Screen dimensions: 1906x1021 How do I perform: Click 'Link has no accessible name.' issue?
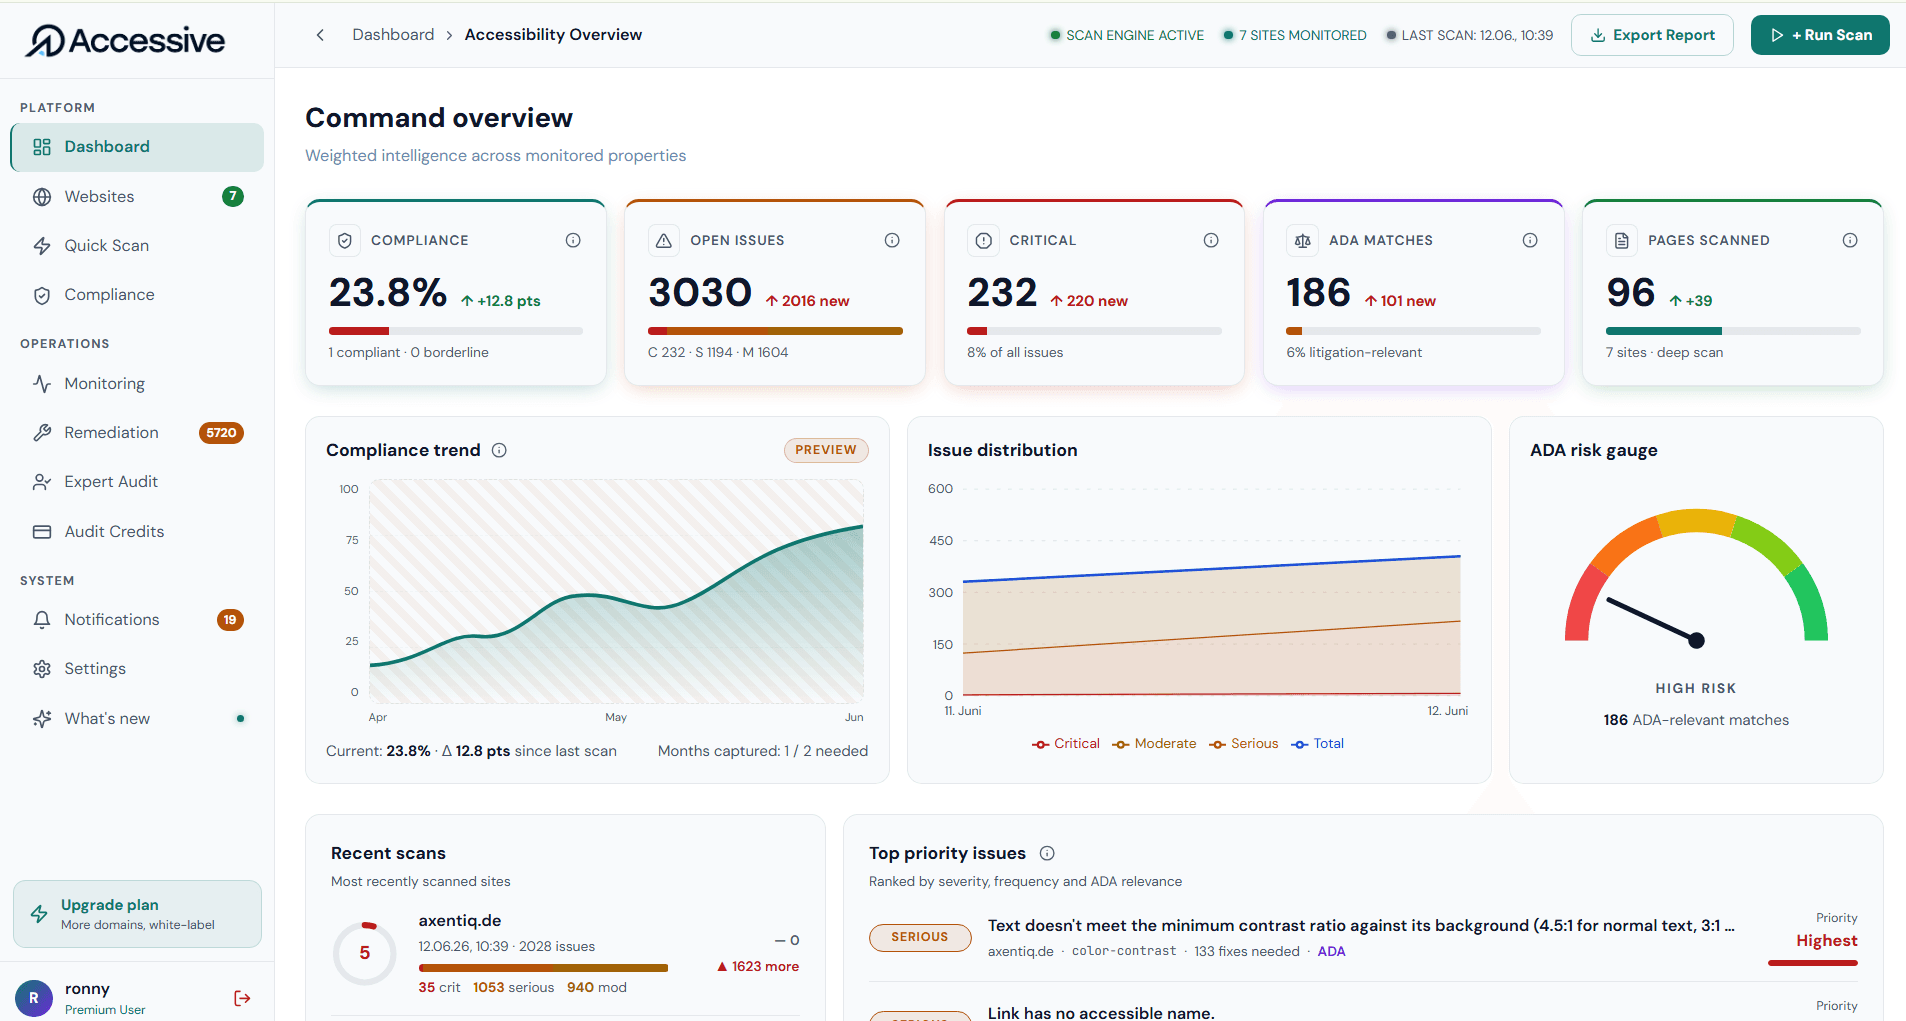(1101, 1013)
